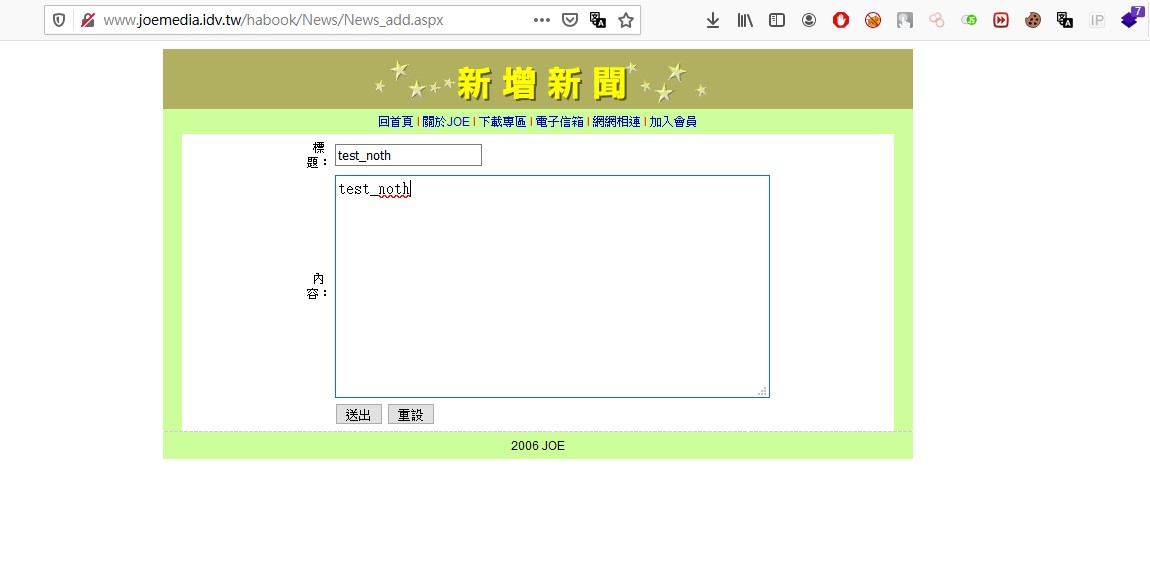Toggle the sidebar icon in toolbar
Image resolution: width=1150 pixels, height=582 pixels.
tap(777, 21)
